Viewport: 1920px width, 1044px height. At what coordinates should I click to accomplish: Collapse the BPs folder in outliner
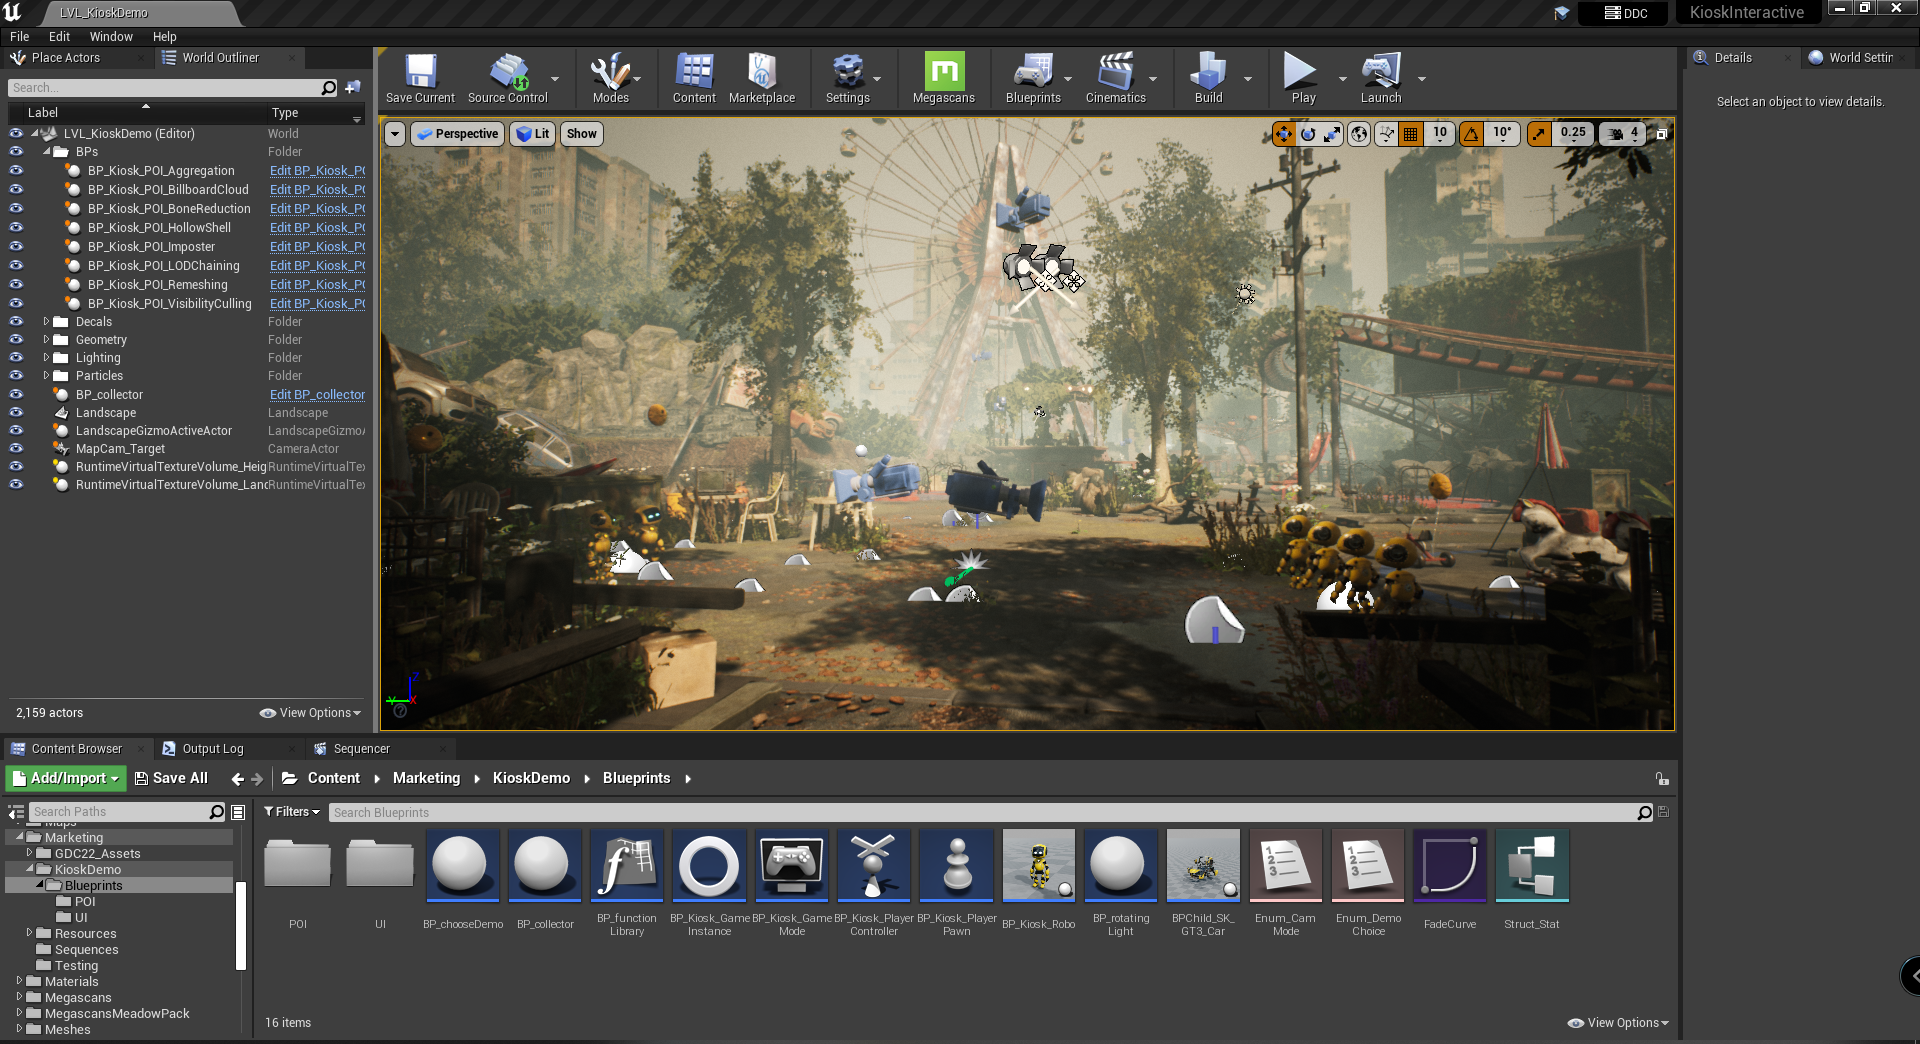pyautogui.click(x=46, y=152)
